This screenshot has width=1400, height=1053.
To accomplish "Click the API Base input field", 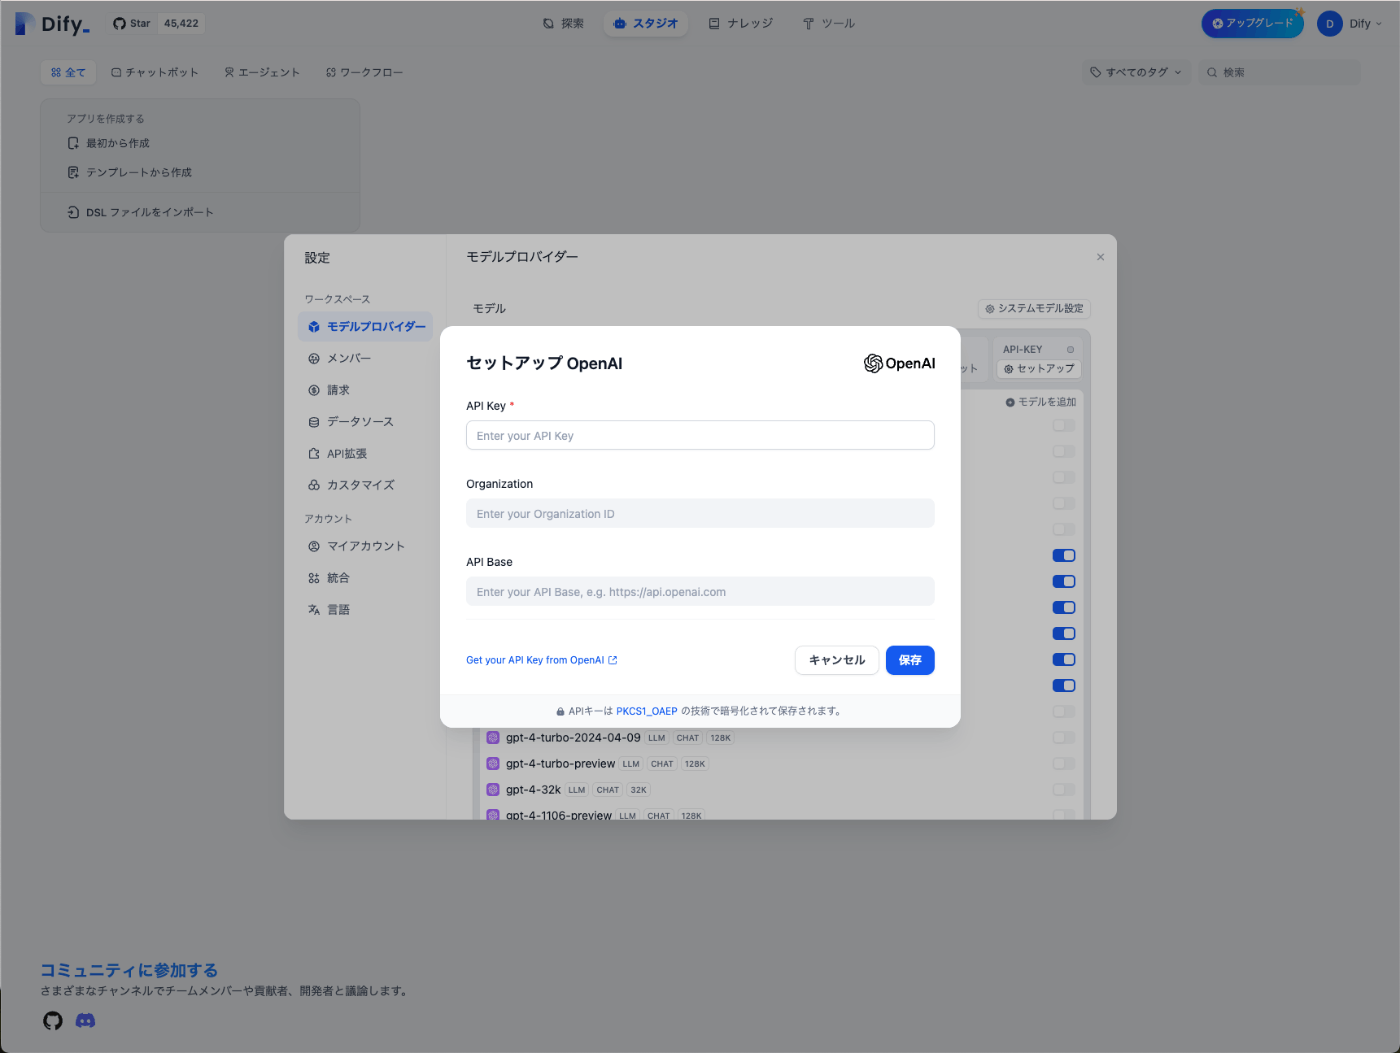I will 700,591.
